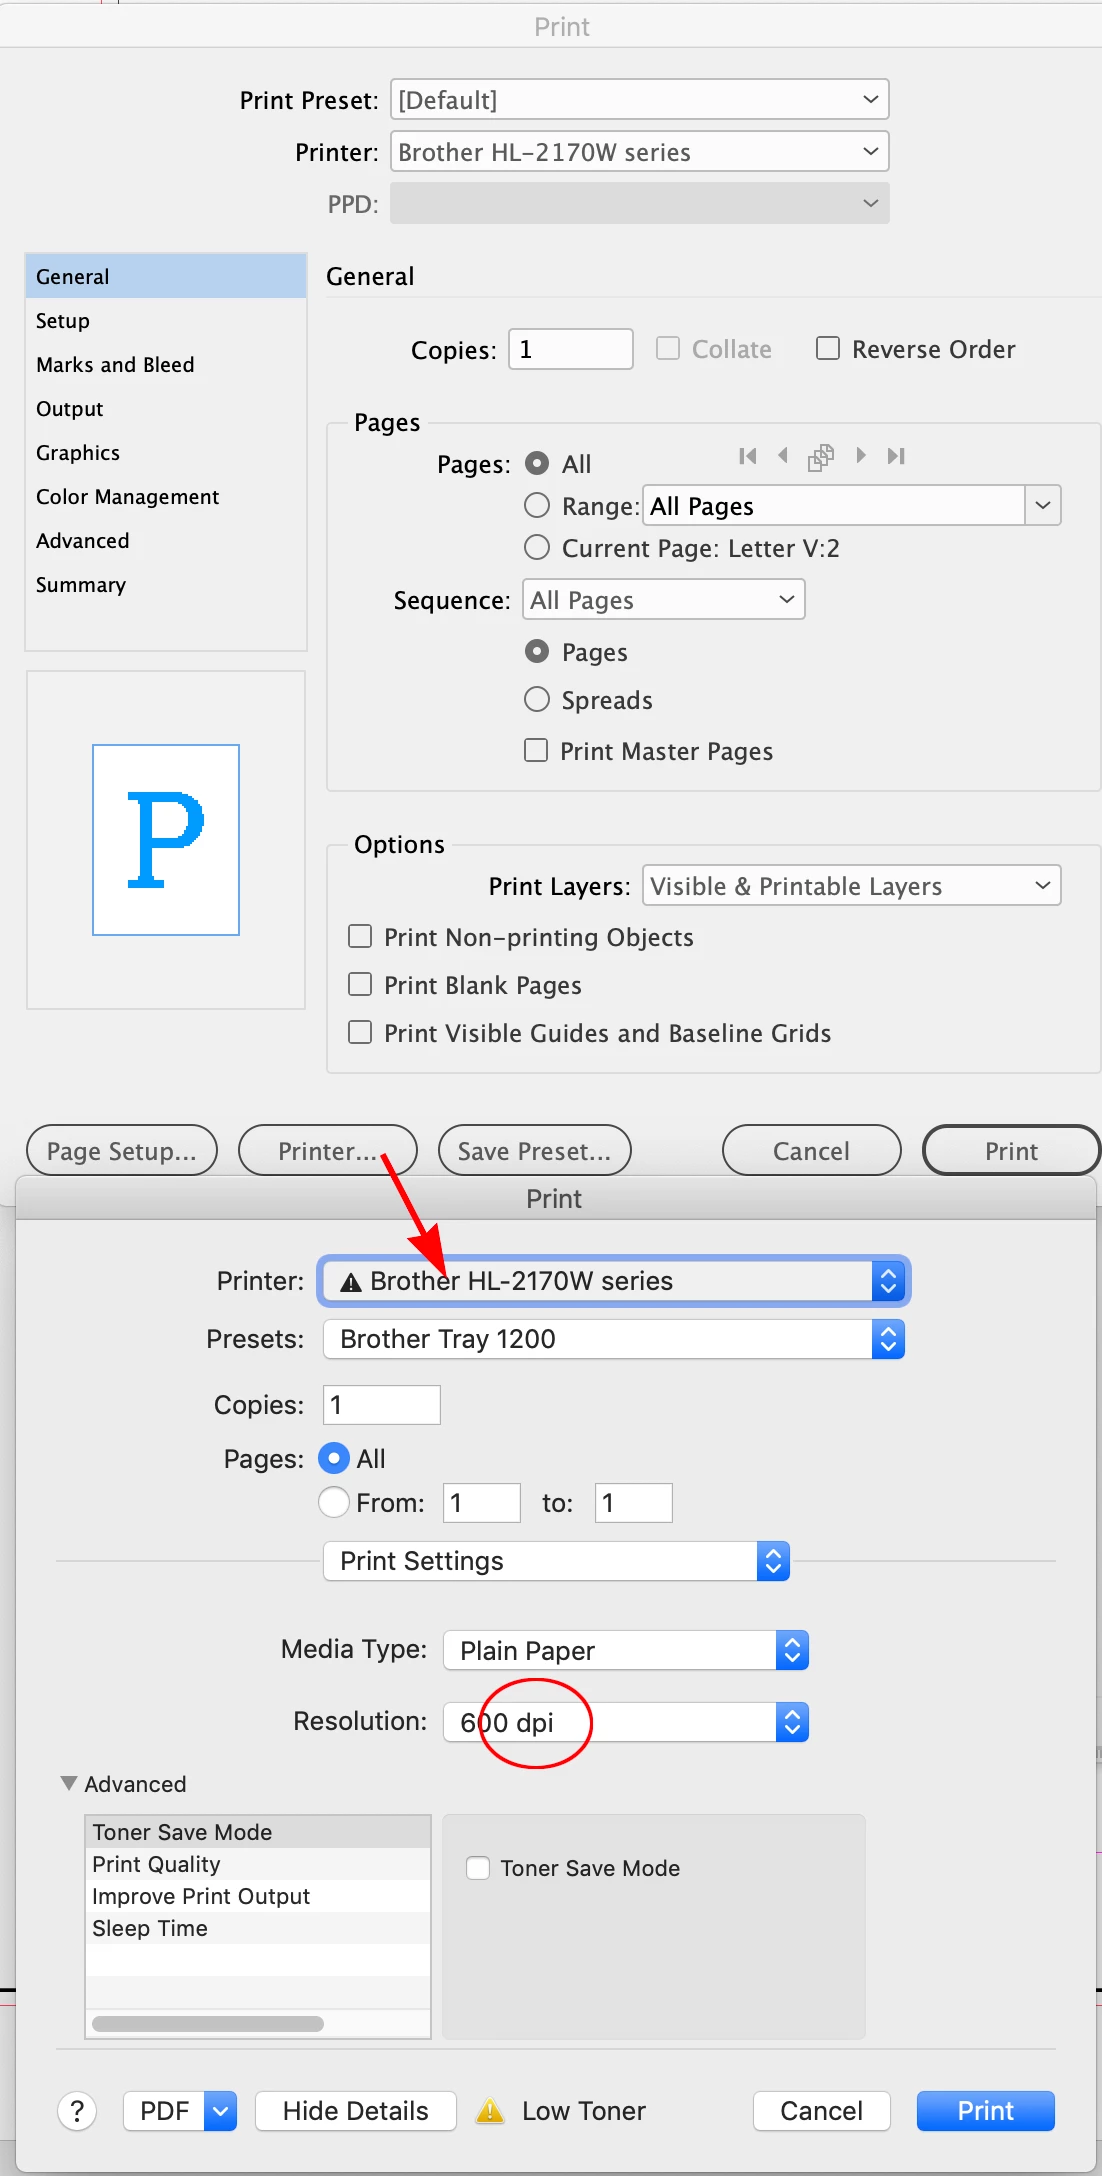Choose the Pages radio option
The height and width of the screenshot is (2176, 1102).
tap(537, 651)
